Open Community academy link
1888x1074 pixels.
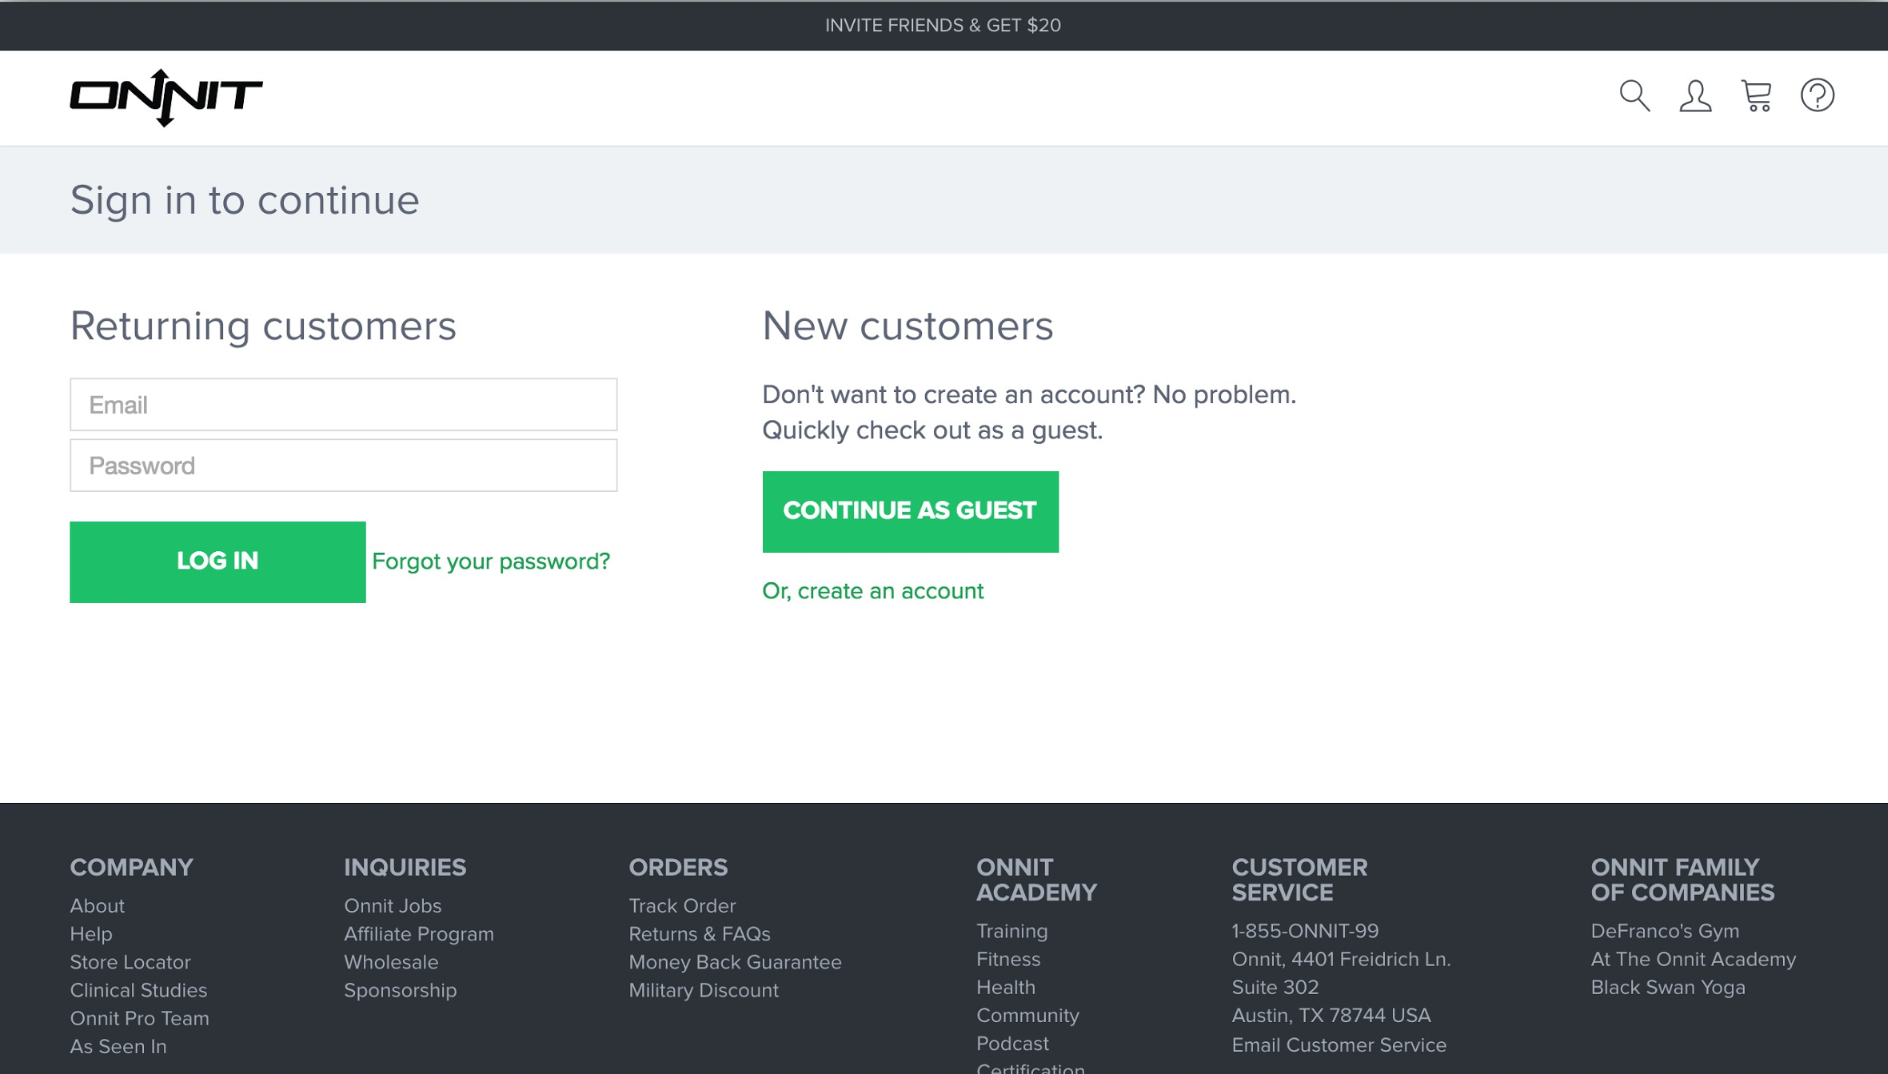[1028, 1015]
